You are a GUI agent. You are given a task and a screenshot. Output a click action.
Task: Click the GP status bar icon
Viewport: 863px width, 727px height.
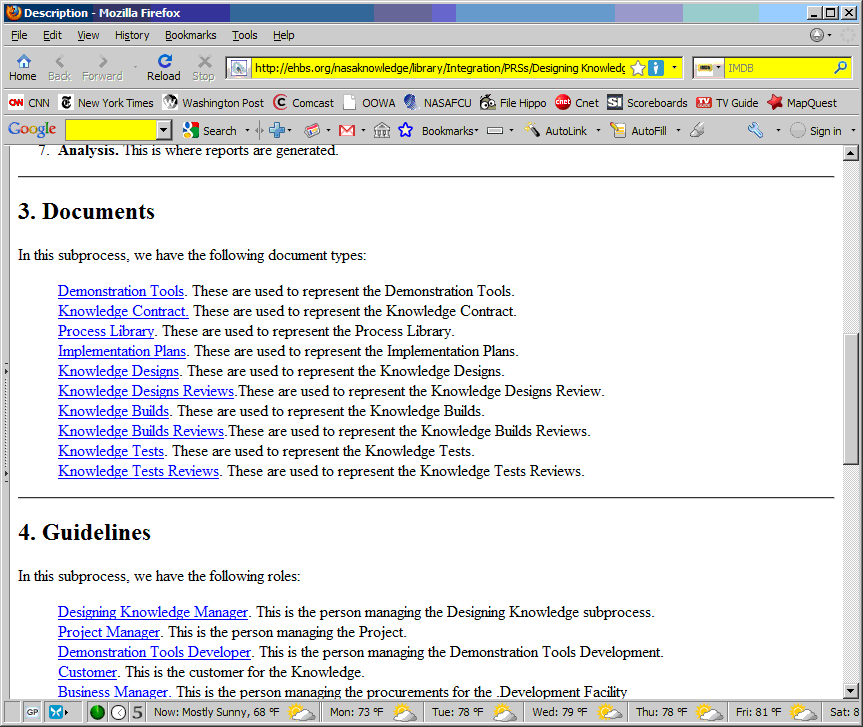pyautogui.click(x=32, y=712)
